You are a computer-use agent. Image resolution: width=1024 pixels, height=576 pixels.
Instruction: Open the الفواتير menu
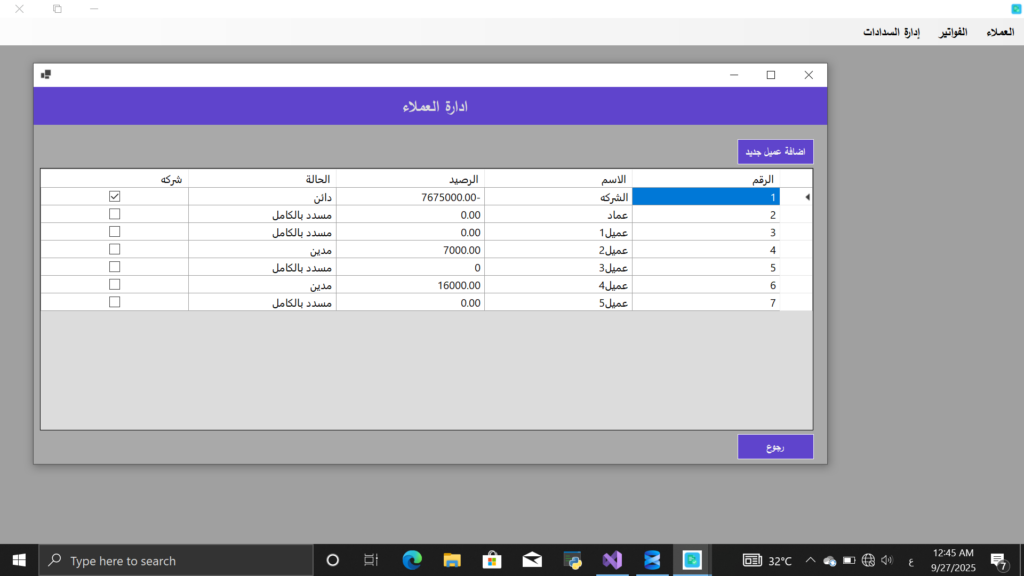tap(953, 32)
